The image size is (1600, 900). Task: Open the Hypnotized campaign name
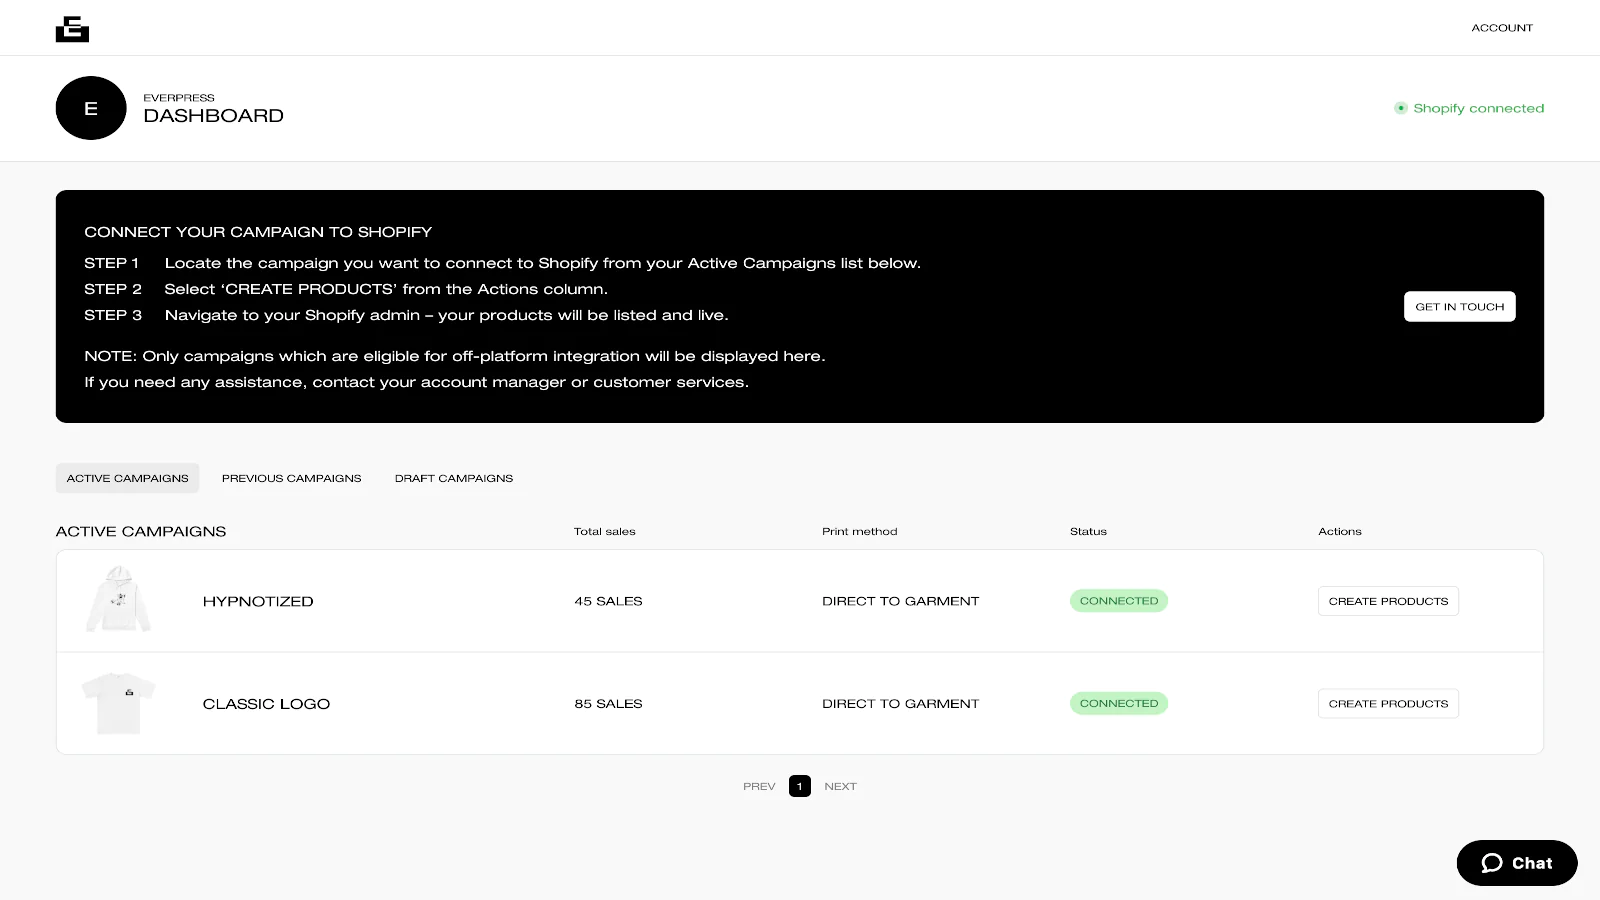[x=258, y=601]
